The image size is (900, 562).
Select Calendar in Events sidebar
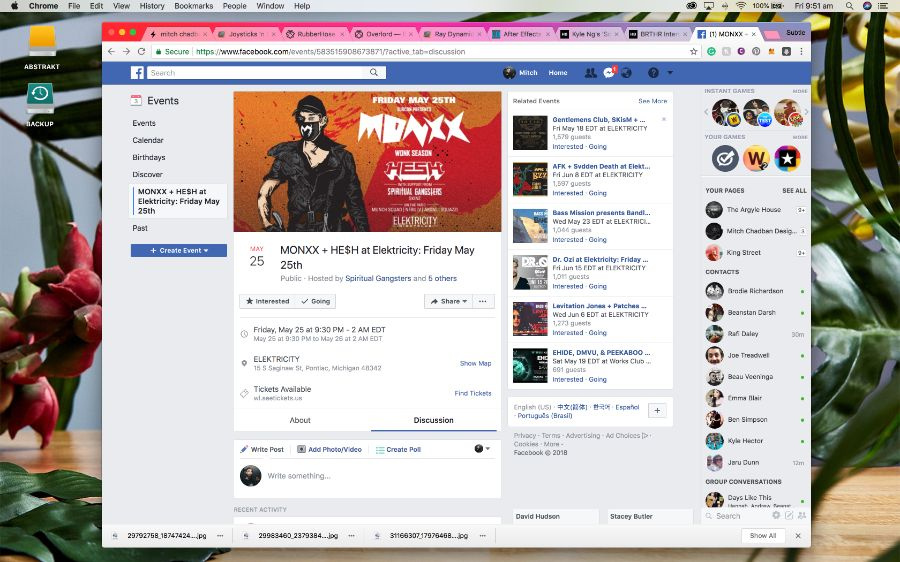(x=148, y=140)
